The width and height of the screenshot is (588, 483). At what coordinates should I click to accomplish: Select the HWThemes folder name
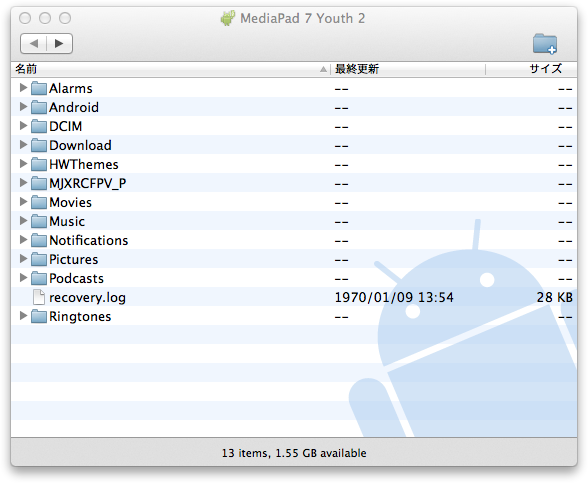[84, 164]
